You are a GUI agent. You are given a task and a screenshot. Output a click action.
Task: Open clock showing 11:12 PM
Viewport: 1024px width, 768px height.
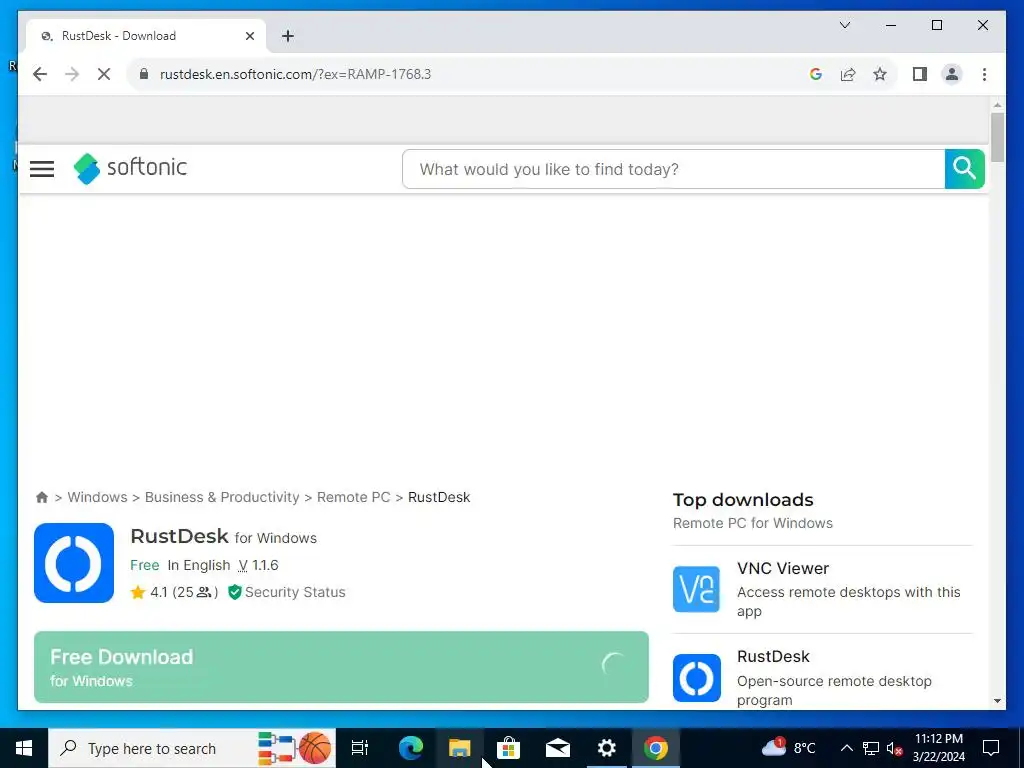pos(939,748)
